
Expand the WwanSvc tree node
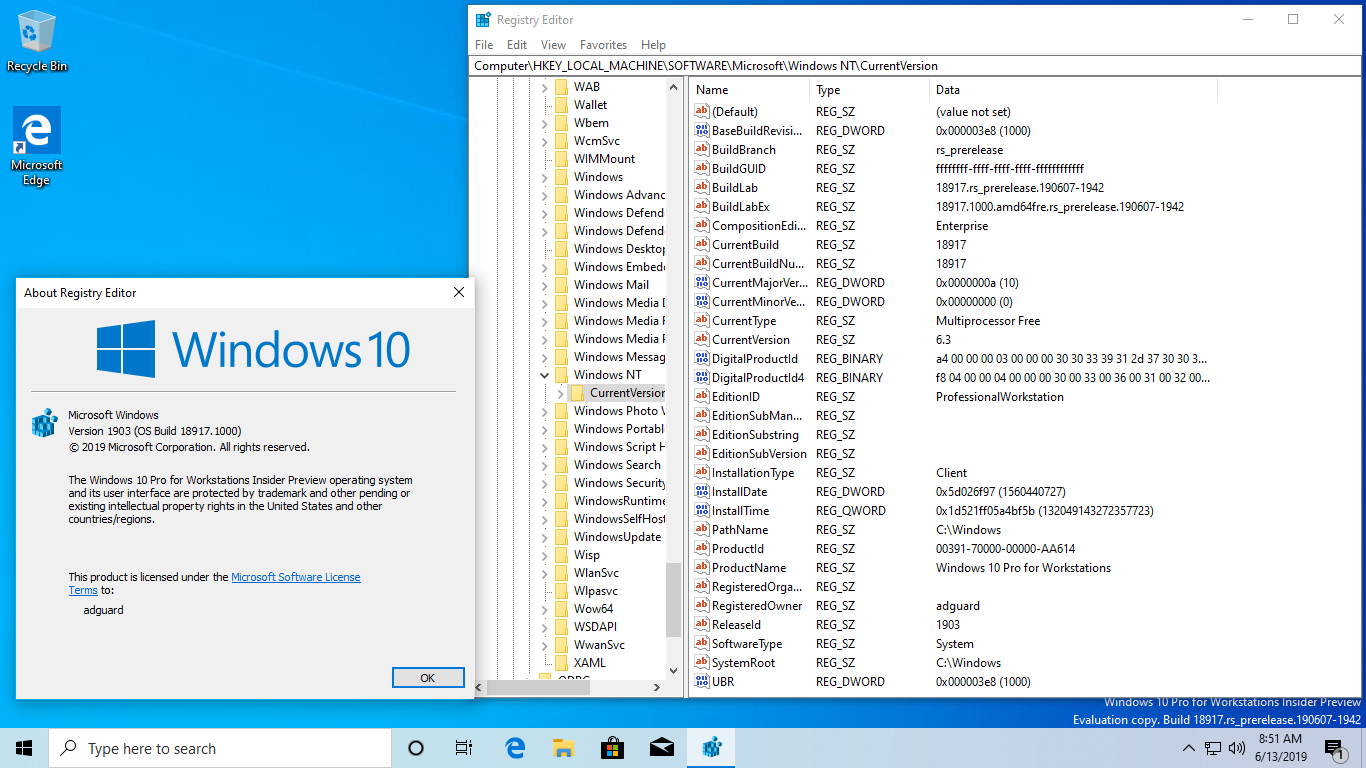point(545,645)
